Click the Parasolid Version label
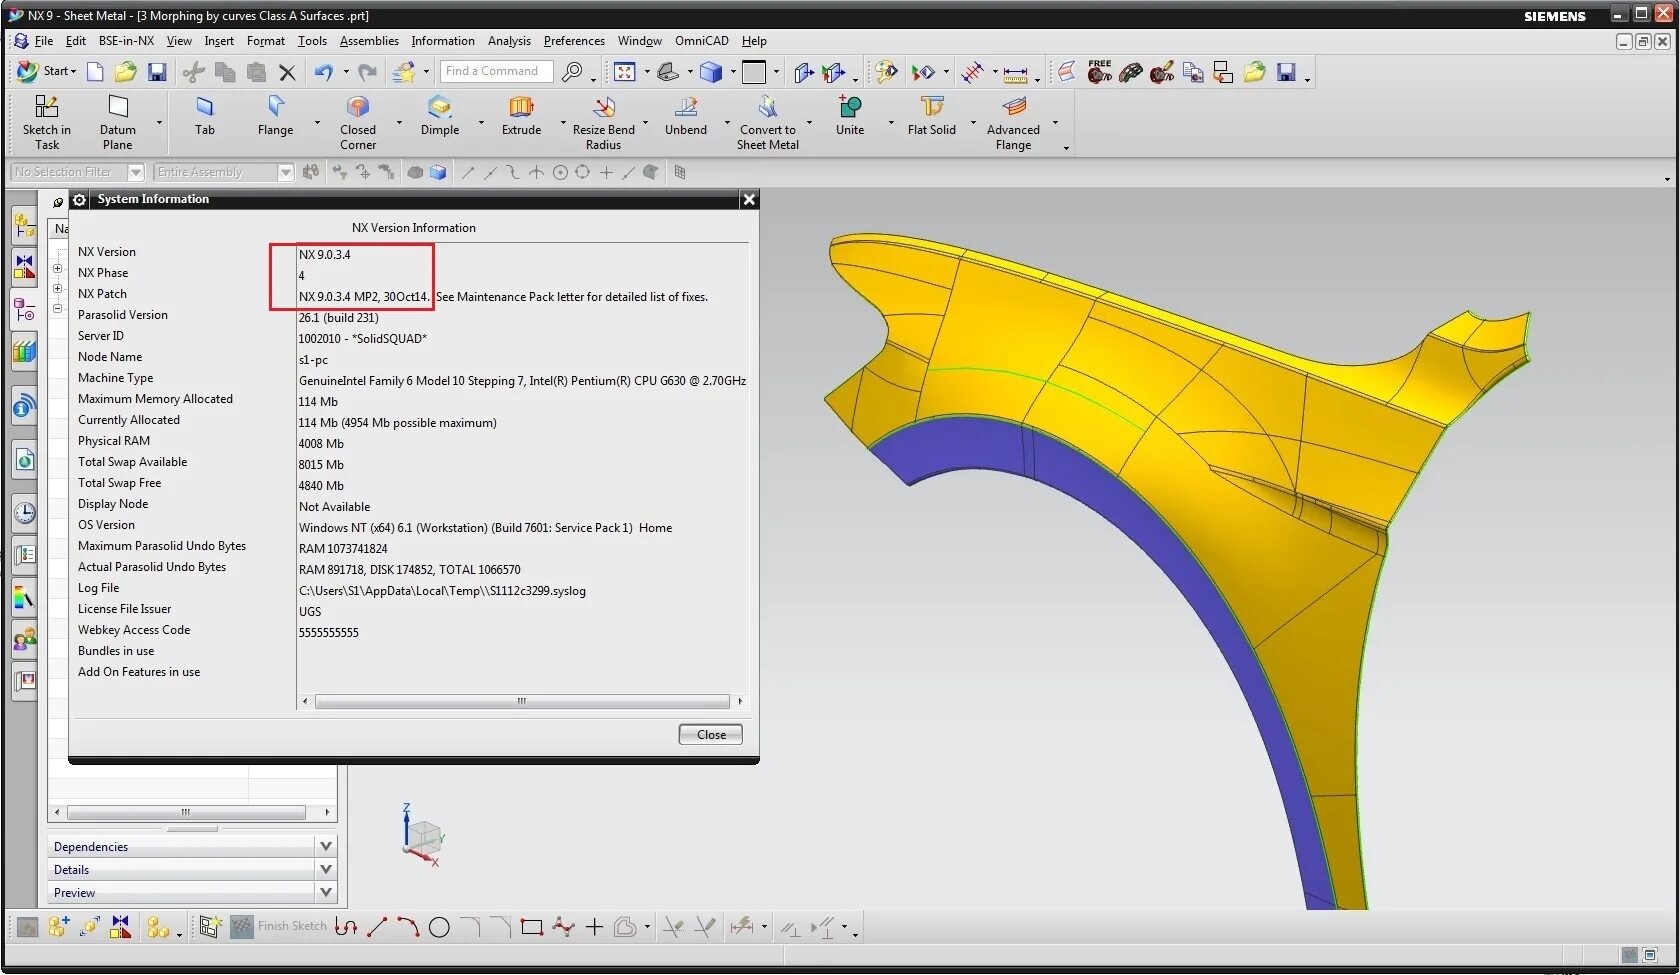Image resolution: width=1679 pixels, height=975 pixels. (123, 315)
